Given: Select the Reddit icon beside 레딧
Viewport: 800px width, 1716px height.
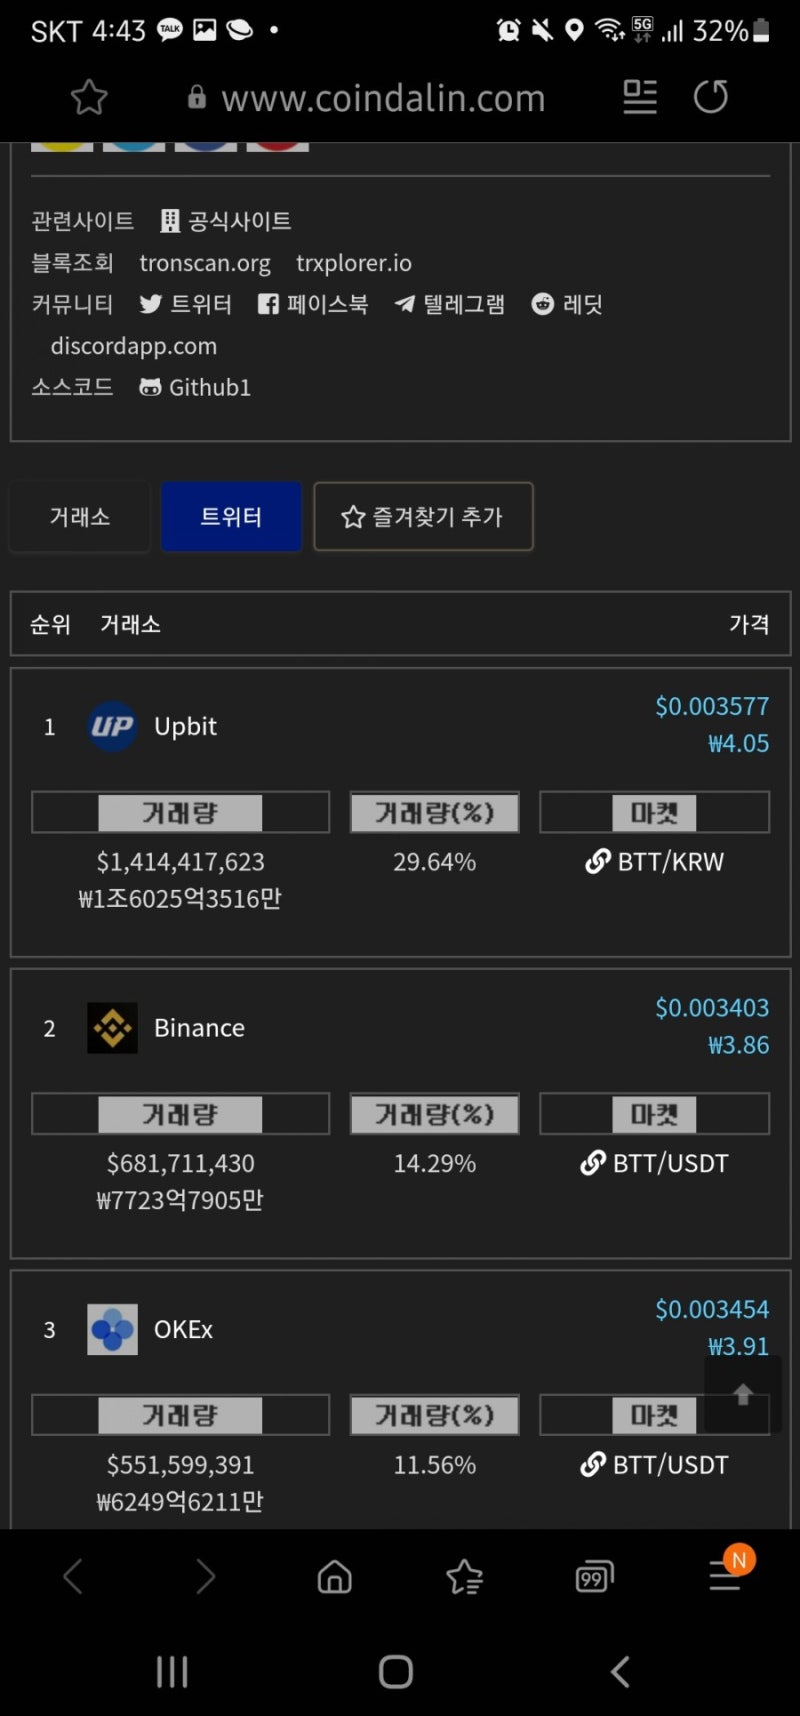Looking at the screenshot, I should click(543, 304).
